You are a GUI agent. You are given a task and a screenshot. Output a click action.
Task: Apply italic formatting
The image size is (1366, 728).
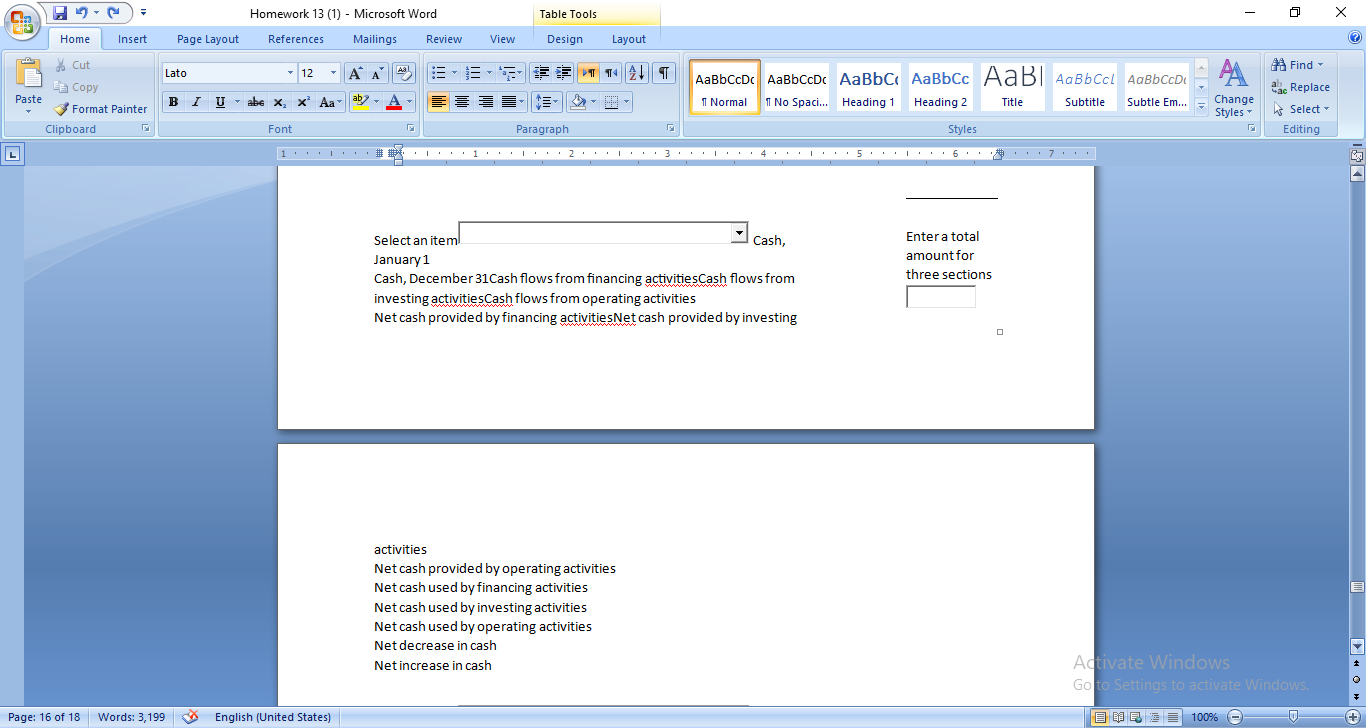click(197, 101)
